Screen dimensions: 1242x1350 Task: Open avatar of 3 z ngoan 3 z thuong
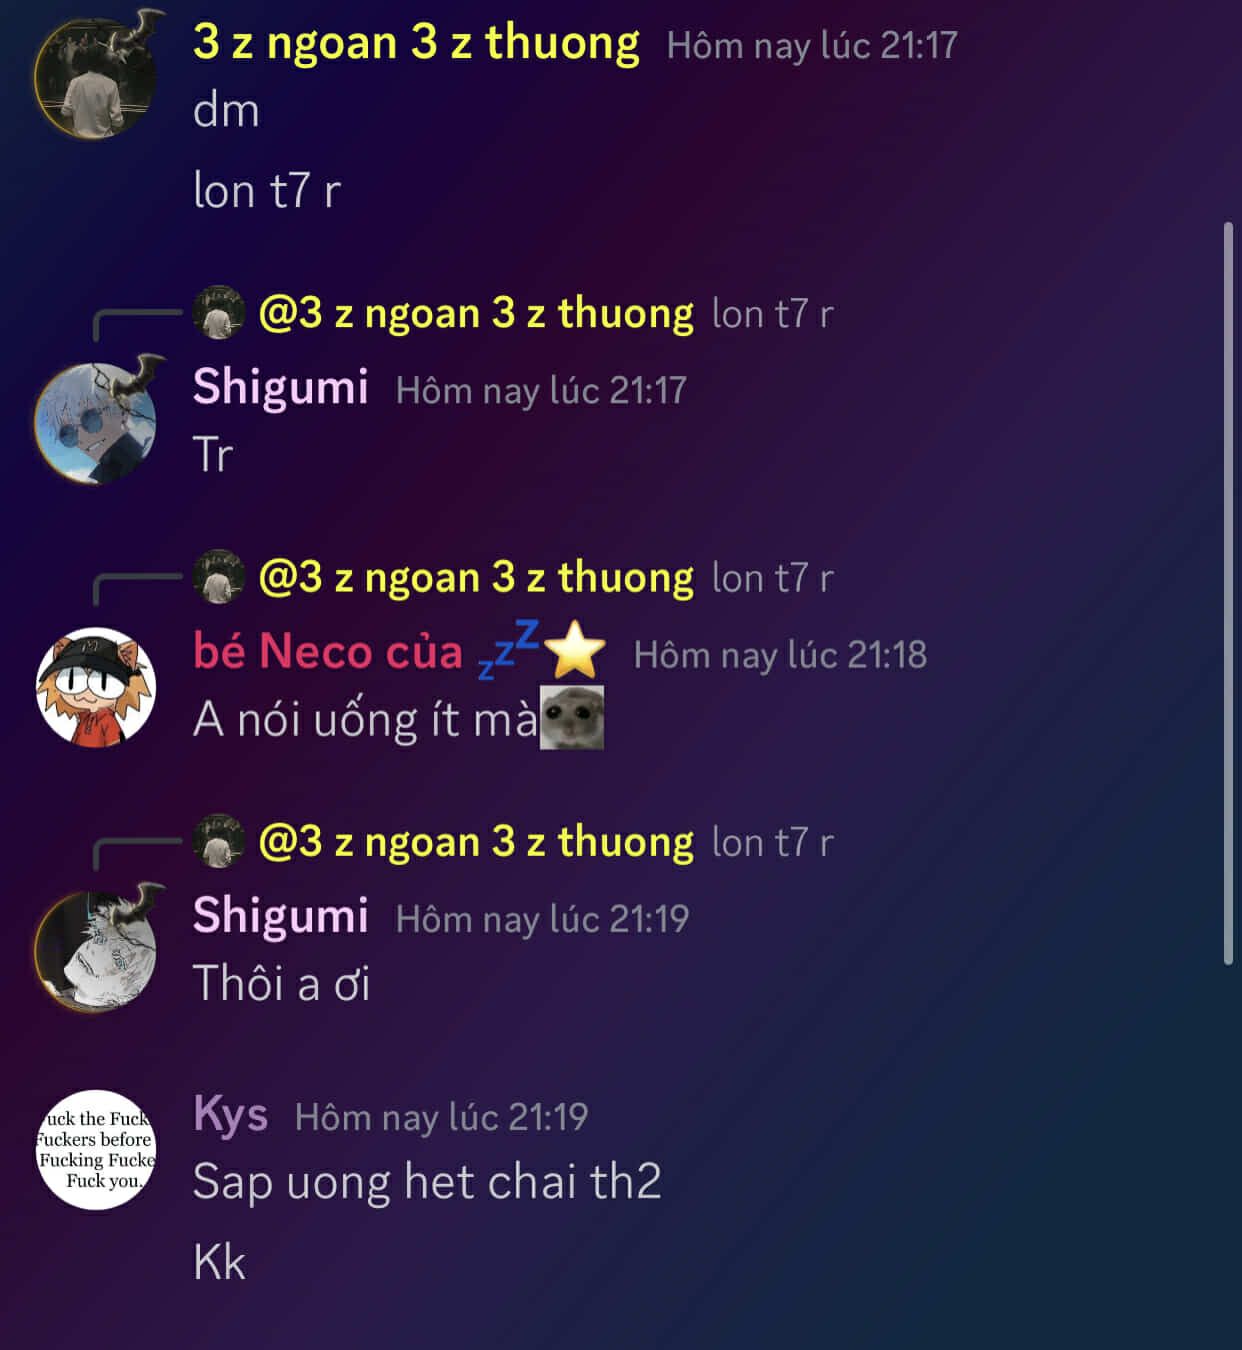pyautogui.click(x=96, y=75)
